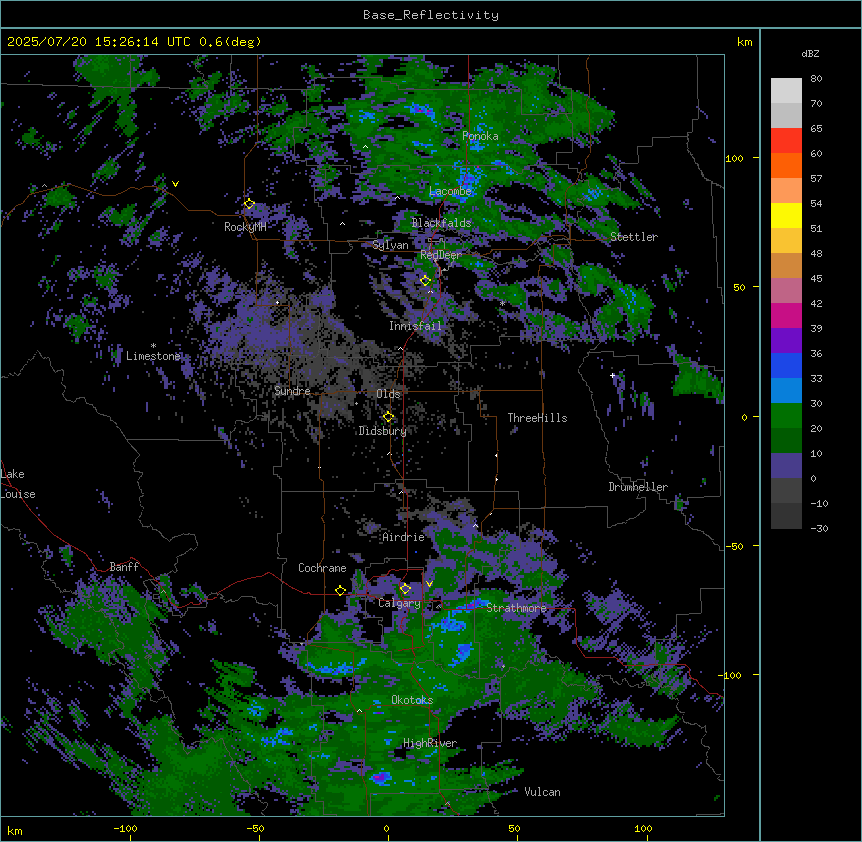The image size is (862, 842).
Task: Click the Sylvan label
Action: [390, 245]
